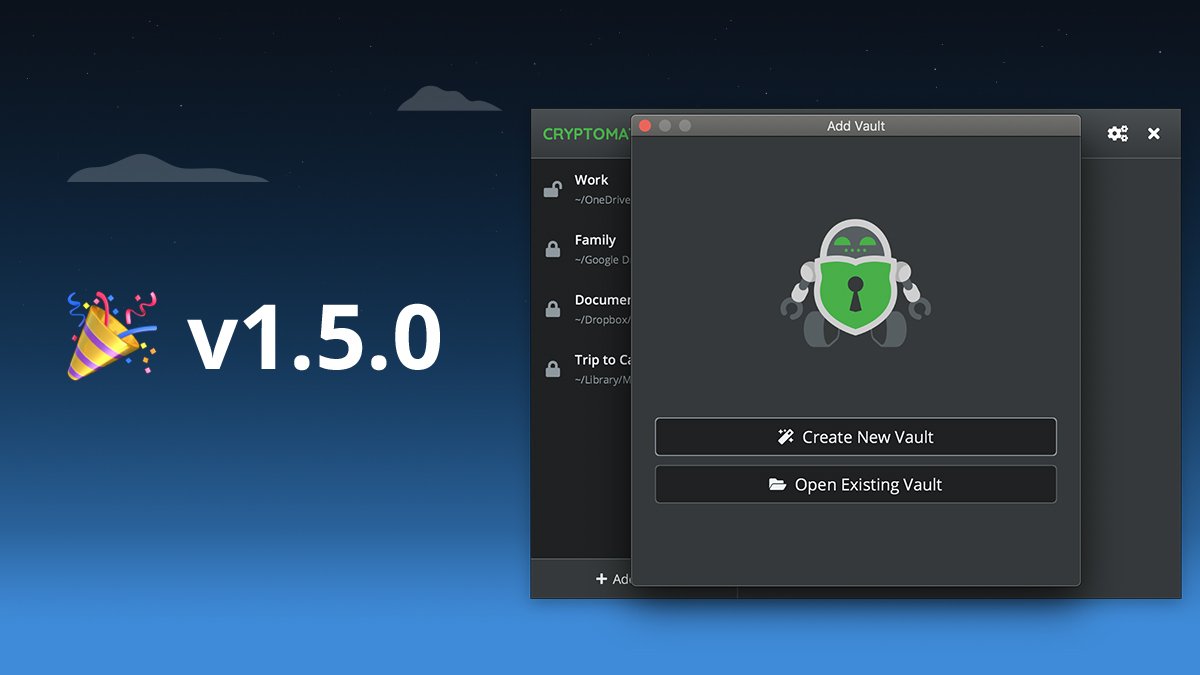Close the Add Vault dialog with red button

click(645, 125)
